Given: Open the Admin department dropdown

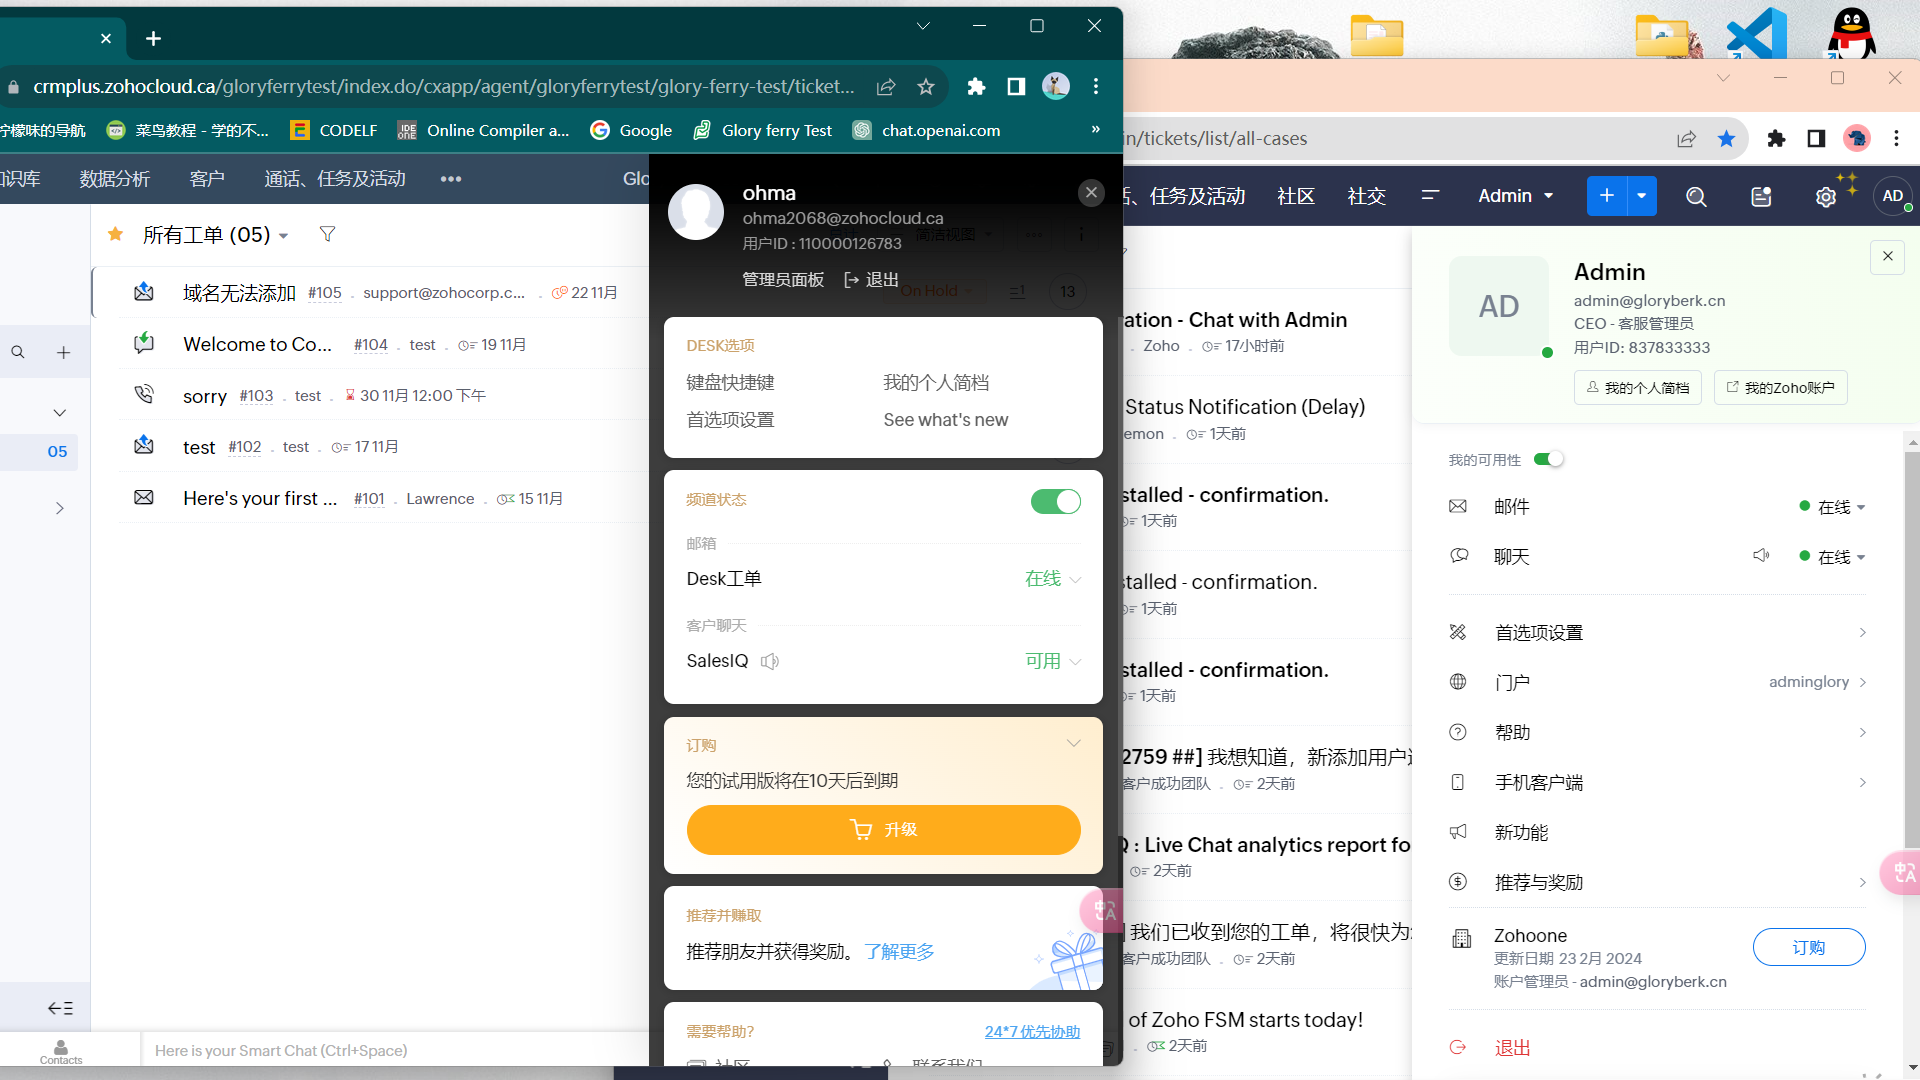Looking at the screenshot, I should (1516, 196).
